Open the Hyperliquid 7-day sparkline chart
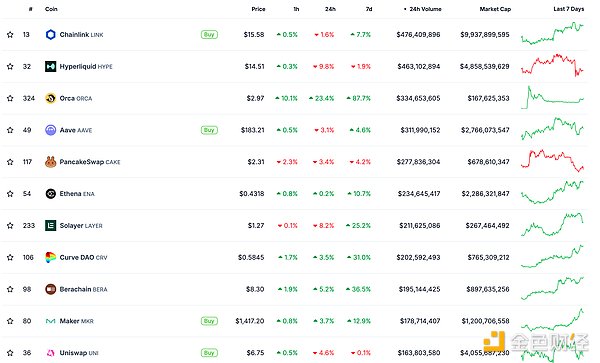Screen dimensions: 600x363 (552, 65)
